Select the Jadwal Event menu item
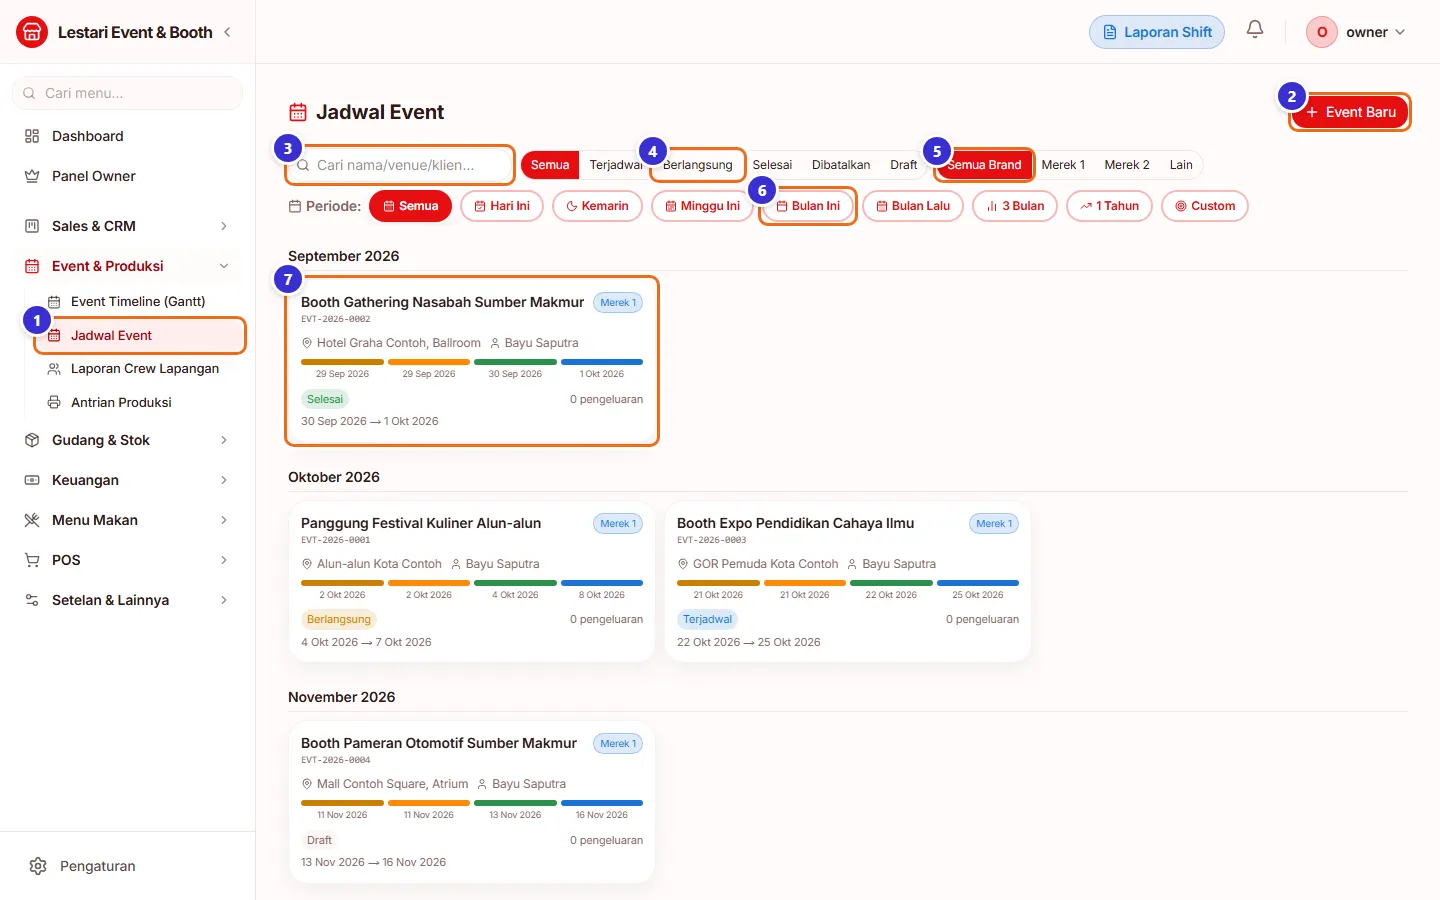The width and height of the screenshot is (1440, 900). [140, 335]
